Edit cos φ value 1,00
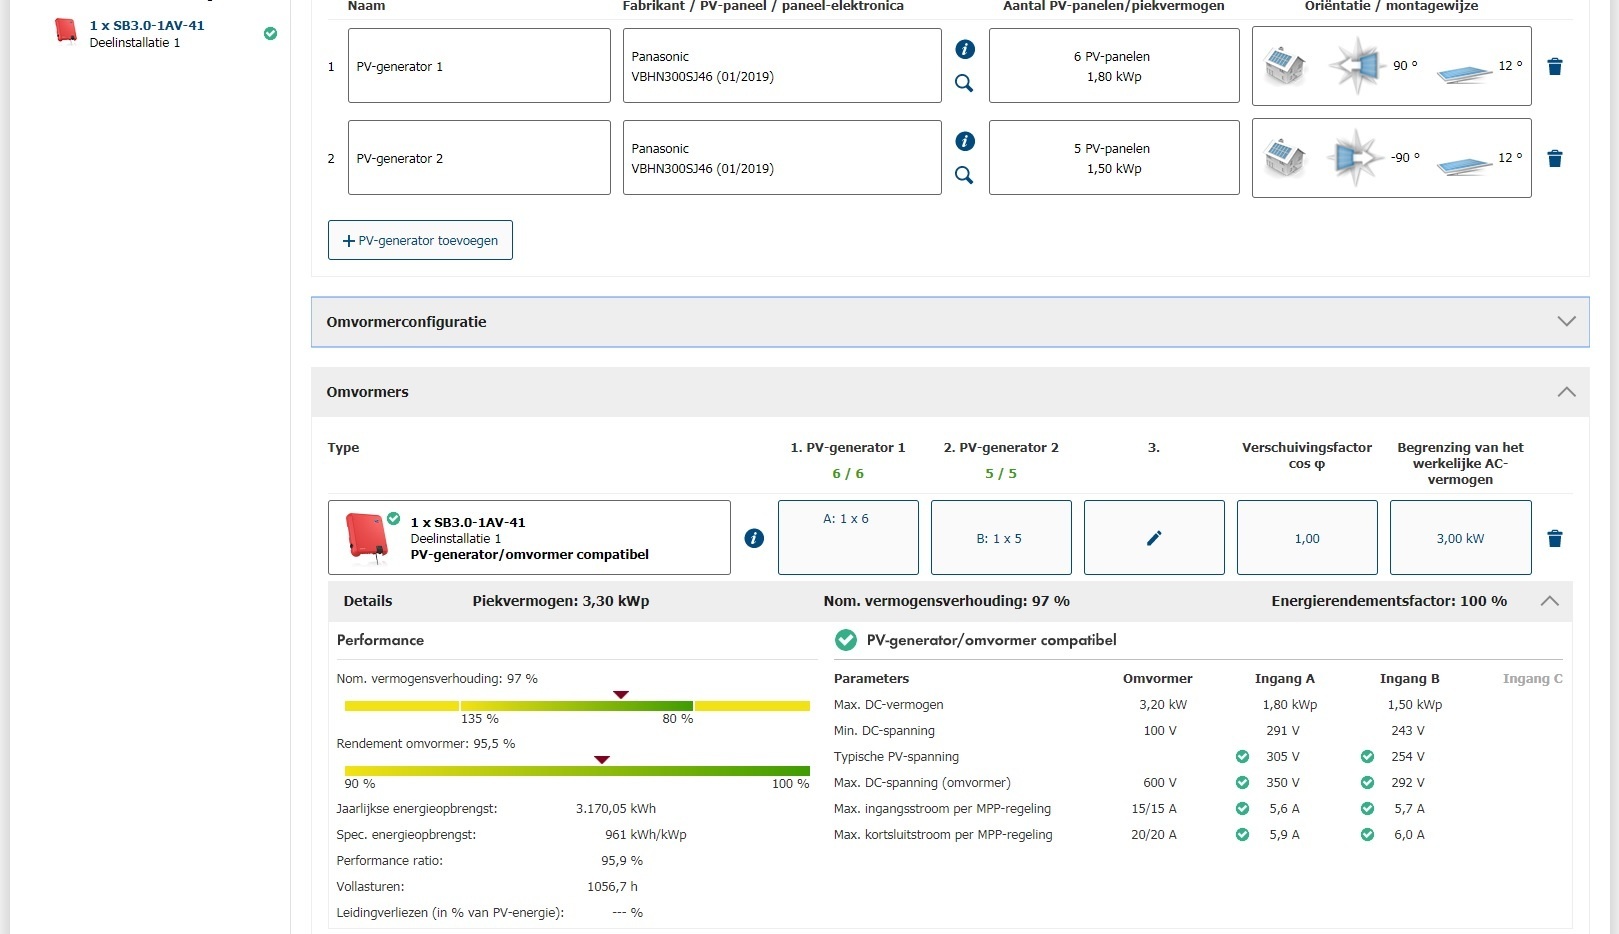 coord(1307,538)
